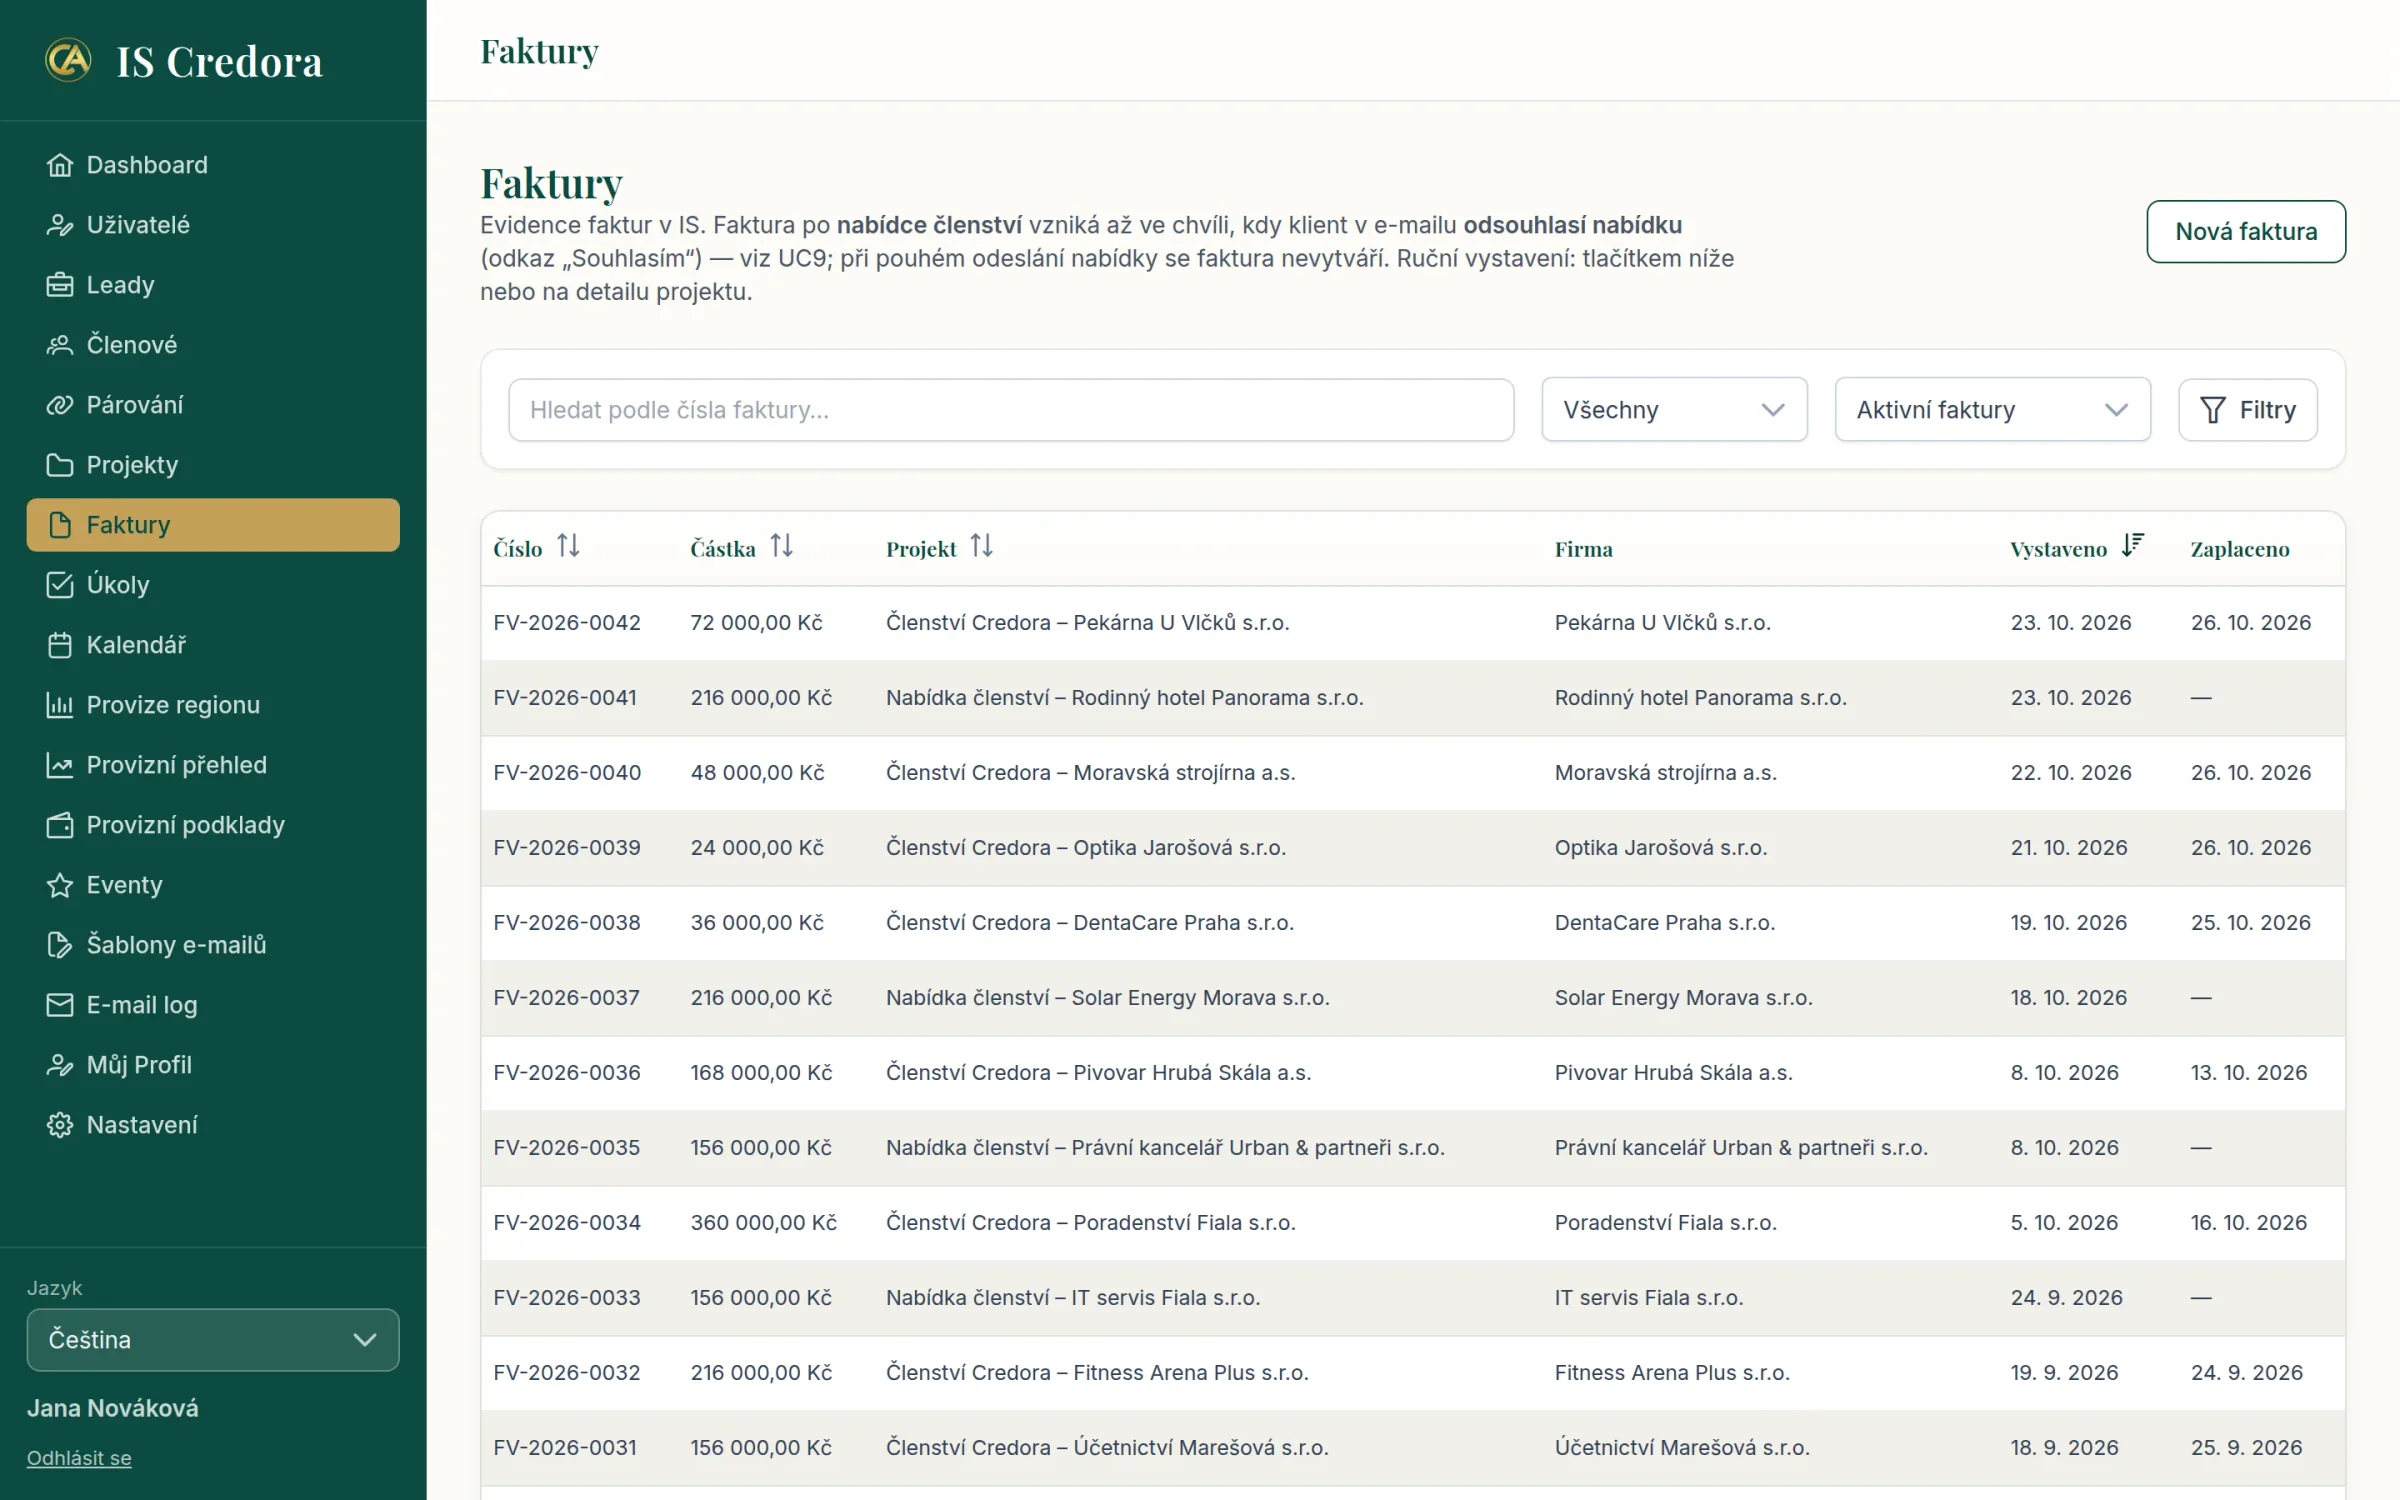This screenshot has height=1500, width=2400.
Task: Open Dashboard via its home icon
Action: coord(60,165)
